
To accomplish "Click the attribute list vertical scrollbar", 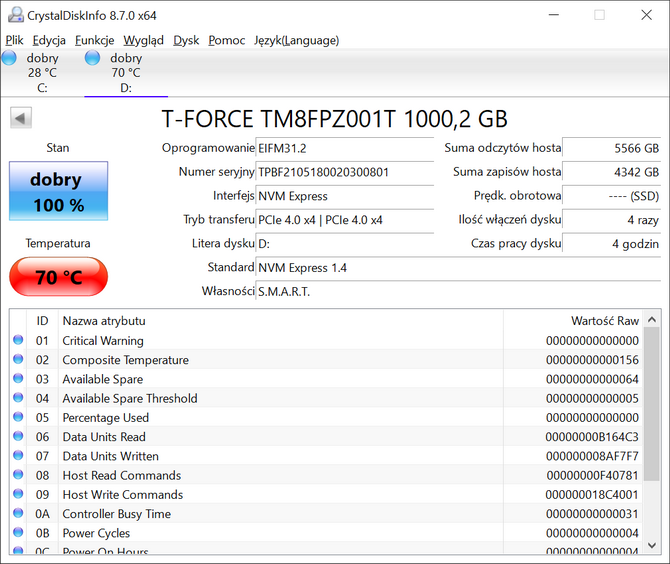I will [651, 430].
